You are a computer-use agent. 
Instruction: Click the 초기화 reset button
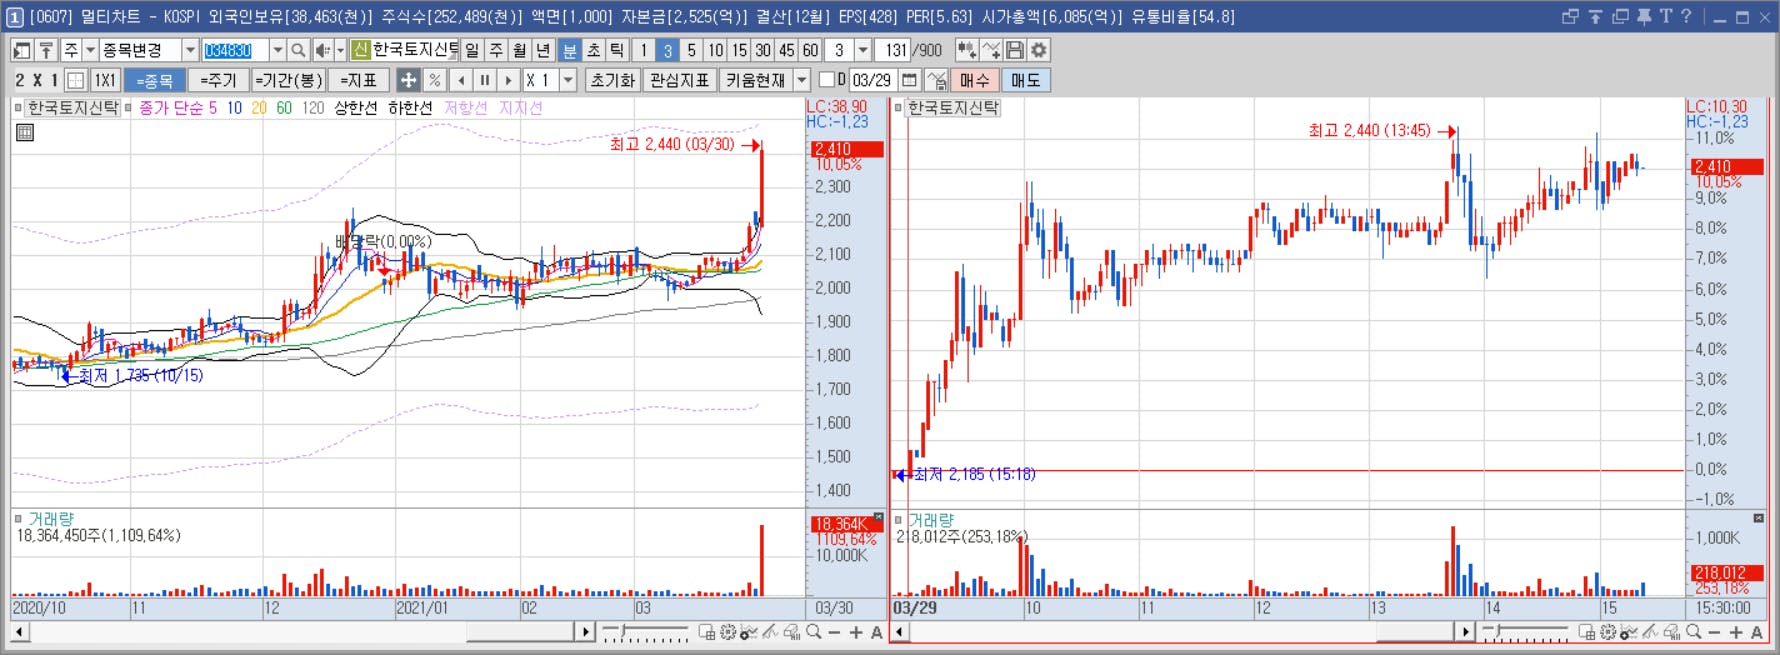click(x=612, y=80)
